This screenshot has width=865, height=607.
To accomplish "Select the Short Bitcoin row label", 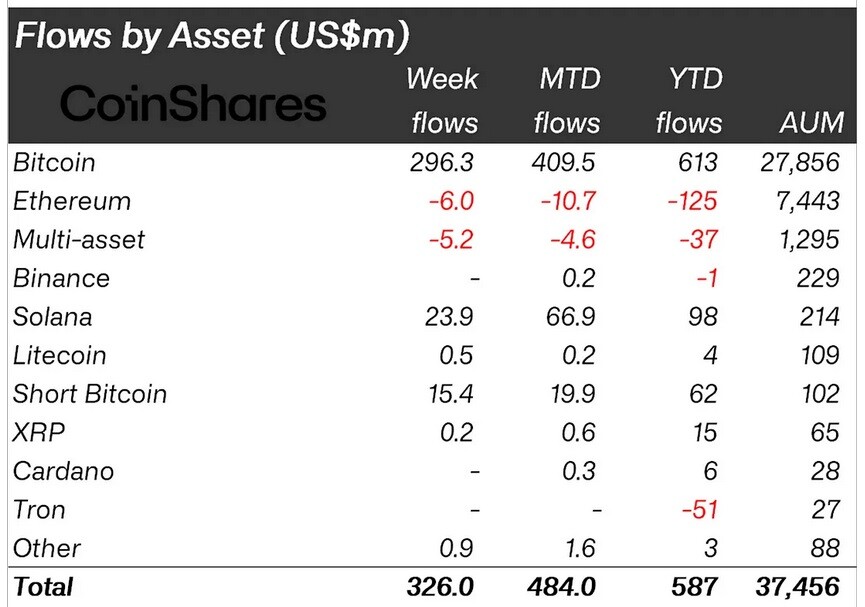I will pyautogui.click(x=89, y=395).
